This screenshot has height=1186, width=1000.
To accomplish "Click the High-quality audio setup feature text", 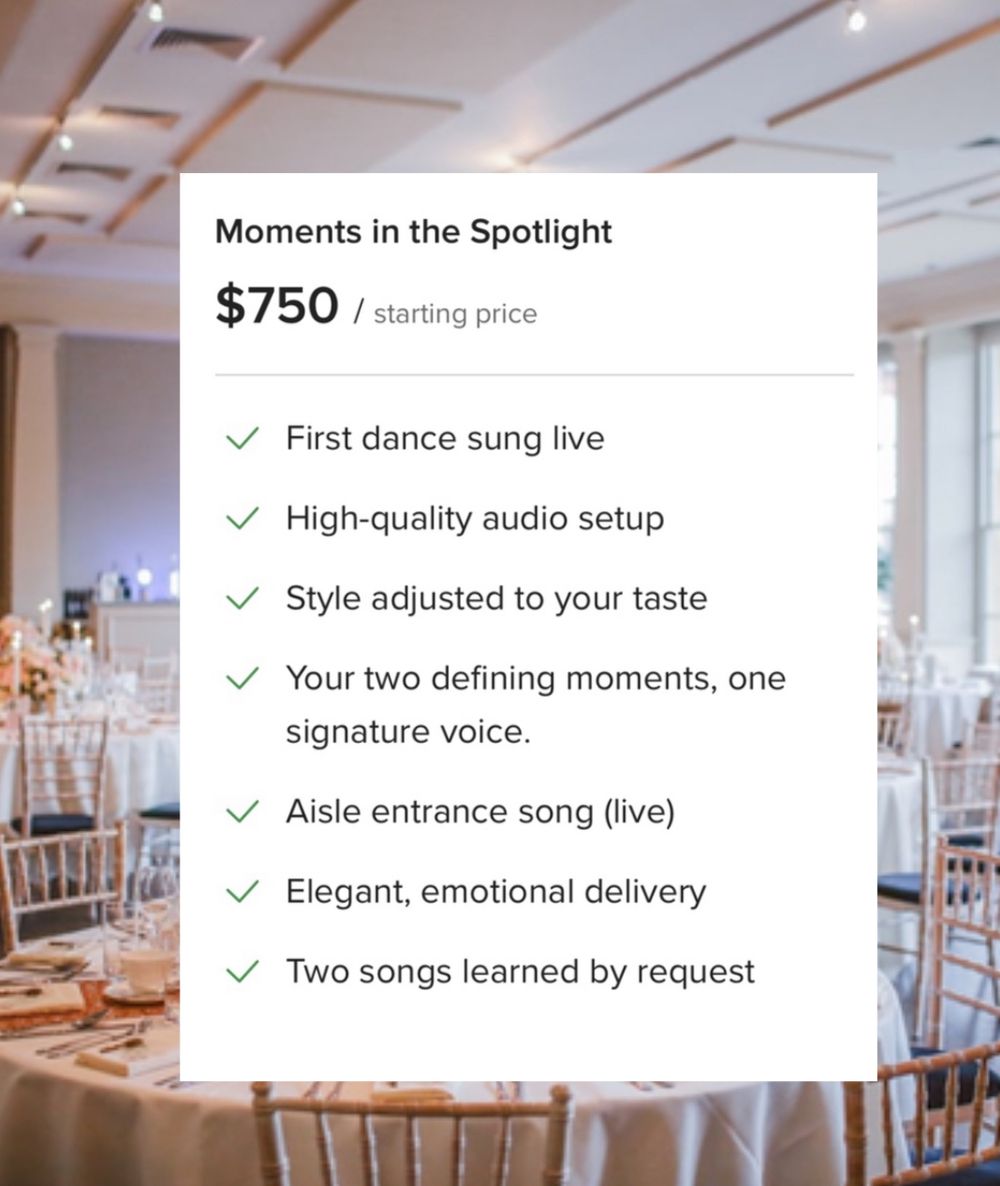I will [474, 519].
